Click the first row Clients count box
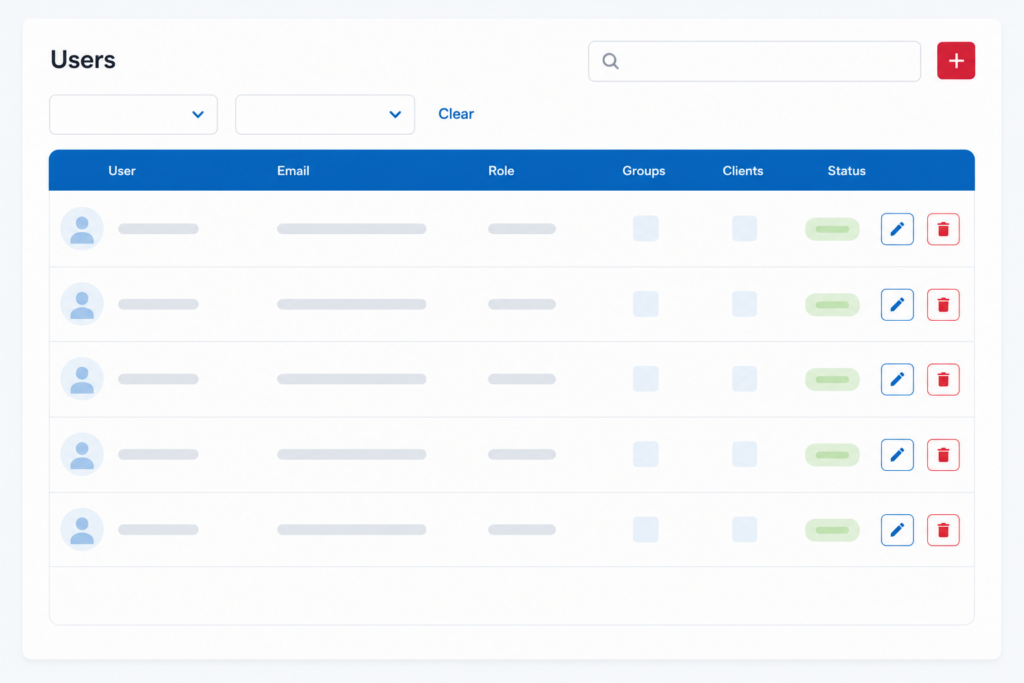Image resolution: width=1024 pixels, height=683 pixels. (744, 229)
